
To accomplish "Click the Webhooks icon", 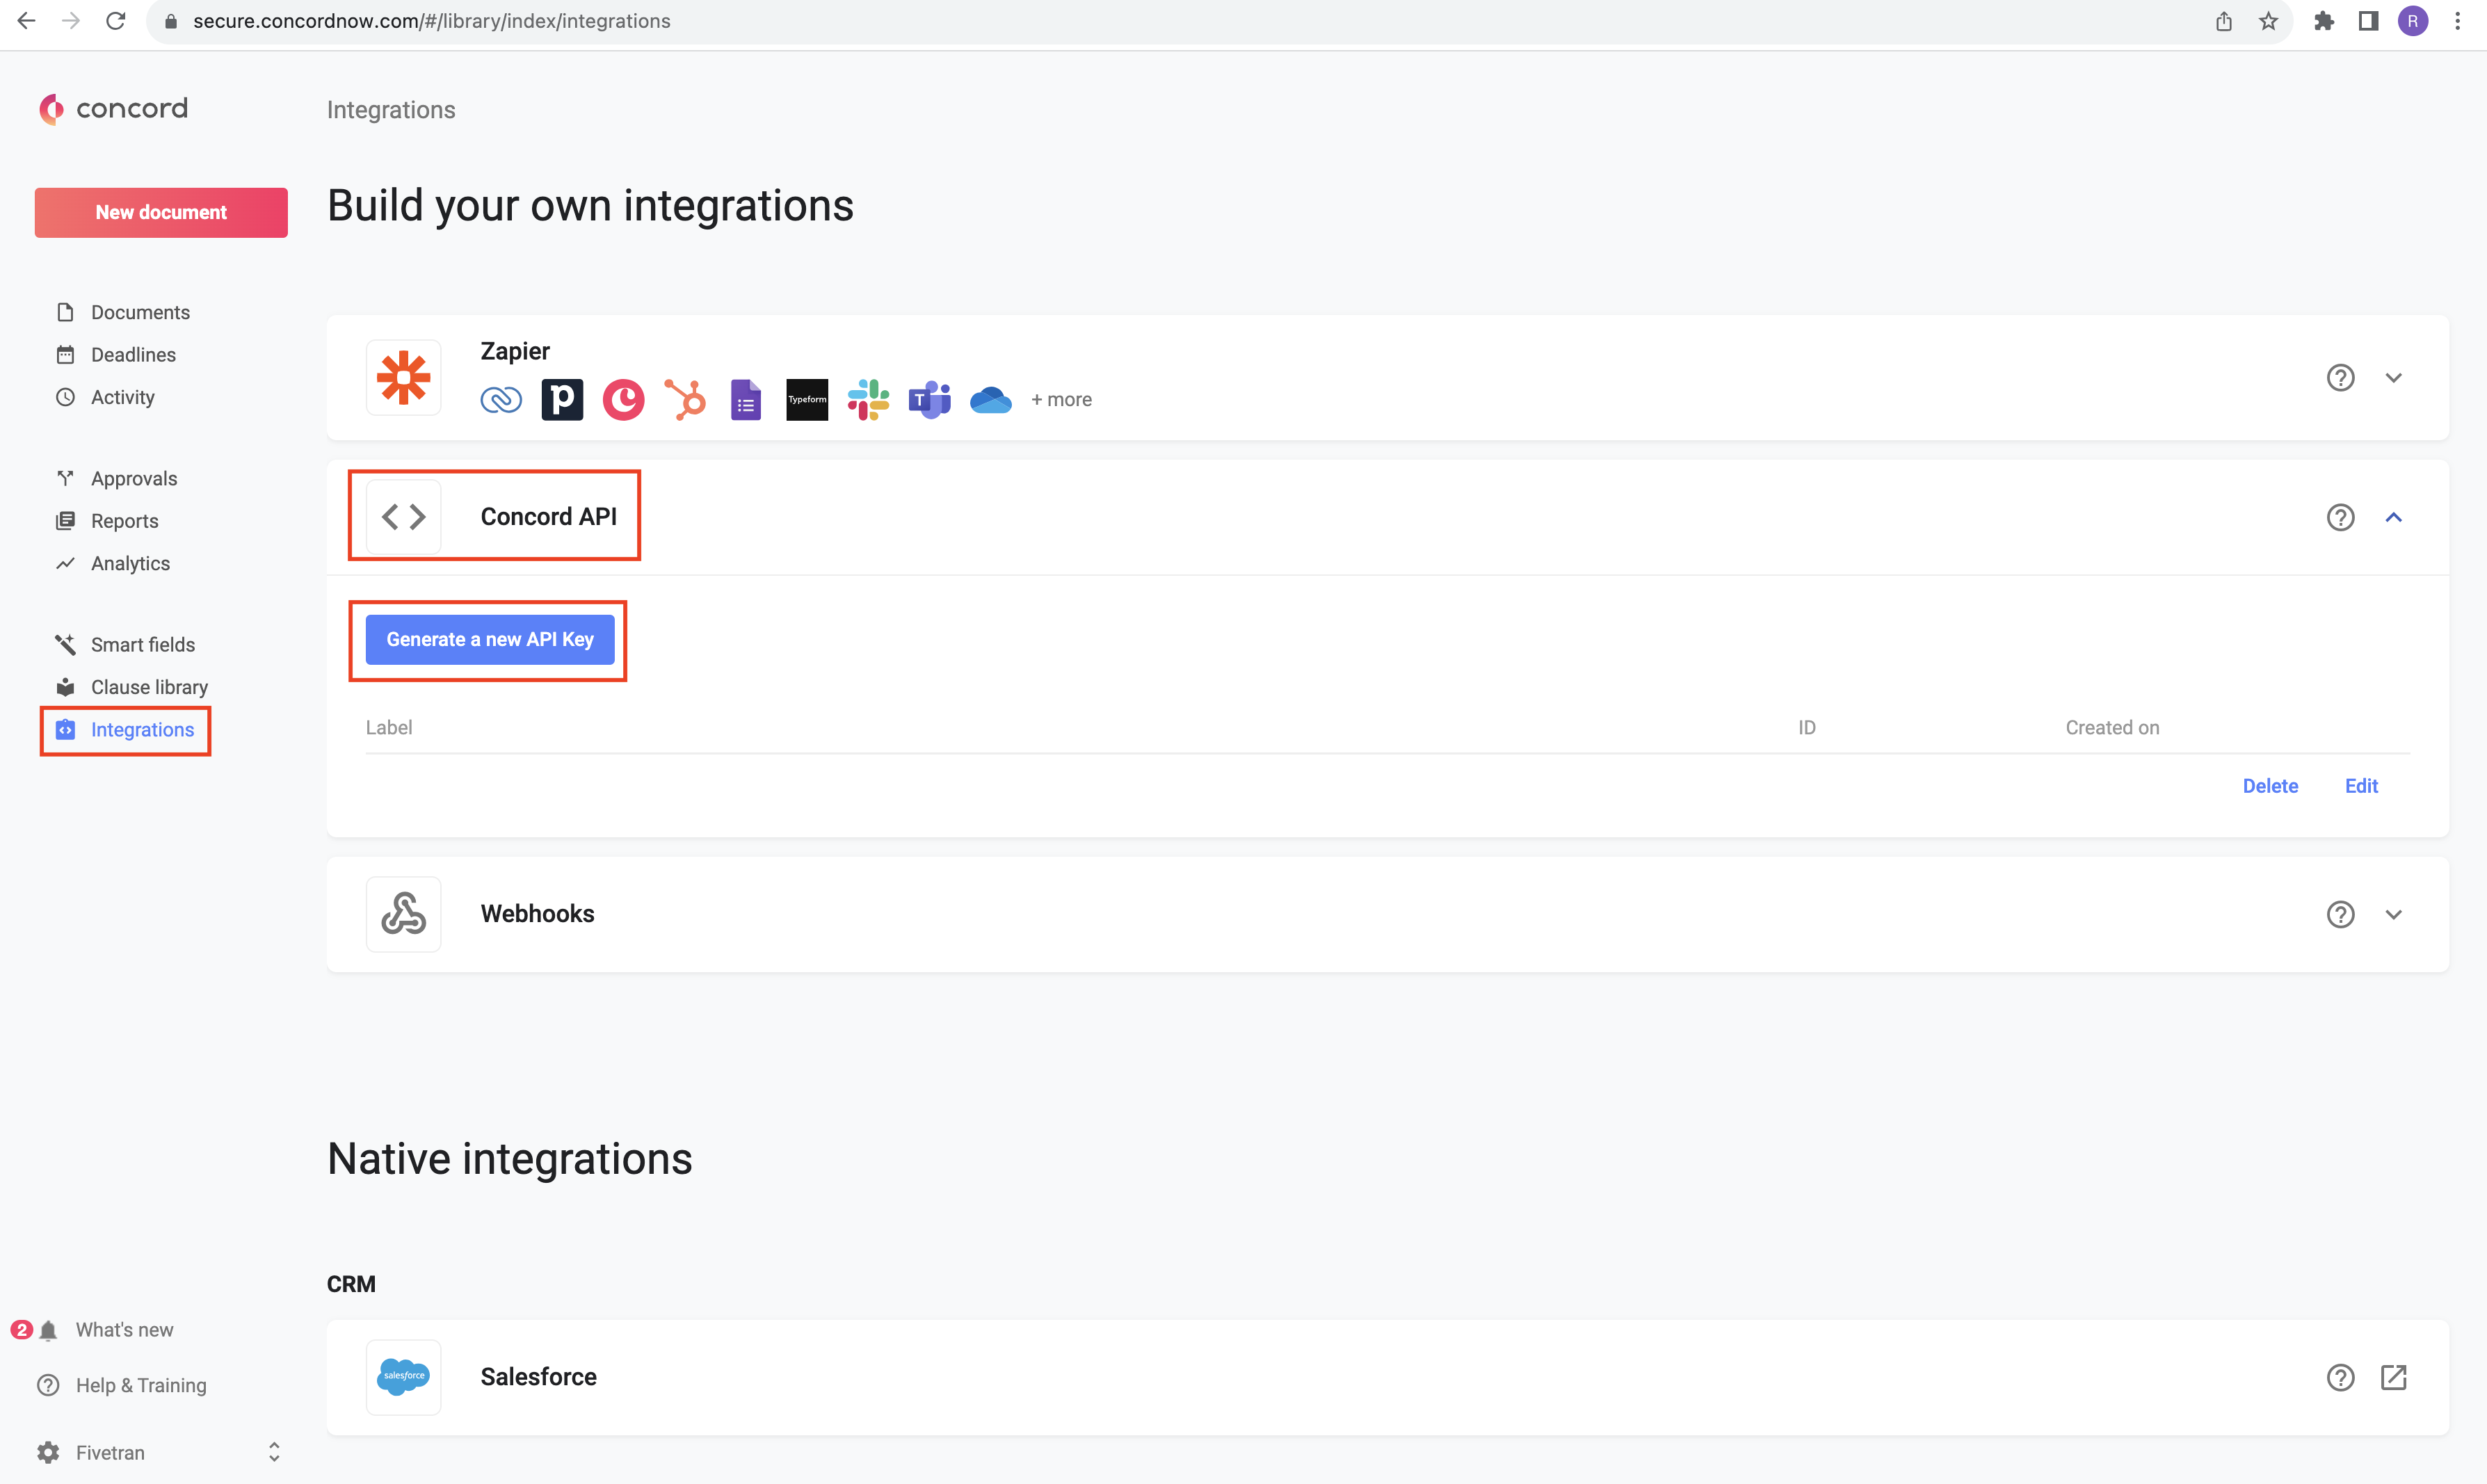I will click(x=403, y=912).
